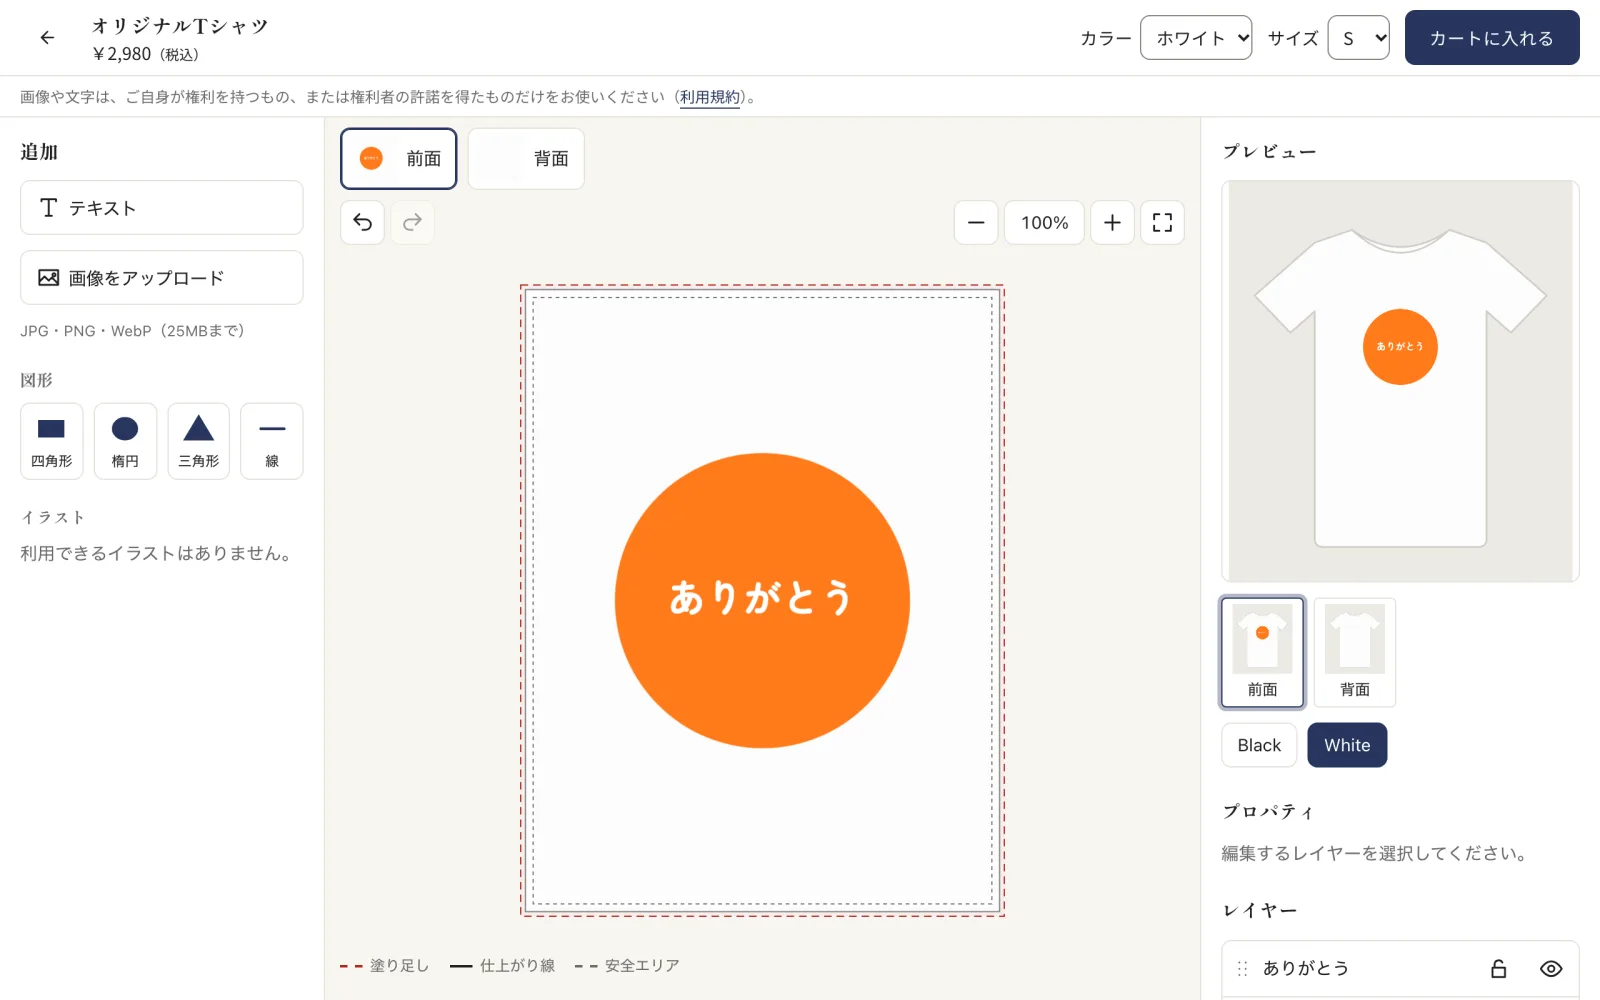Add a 楕円 ellipse shape
Viewport: 1600px width, 1000px height.
[x=125, y=441]
